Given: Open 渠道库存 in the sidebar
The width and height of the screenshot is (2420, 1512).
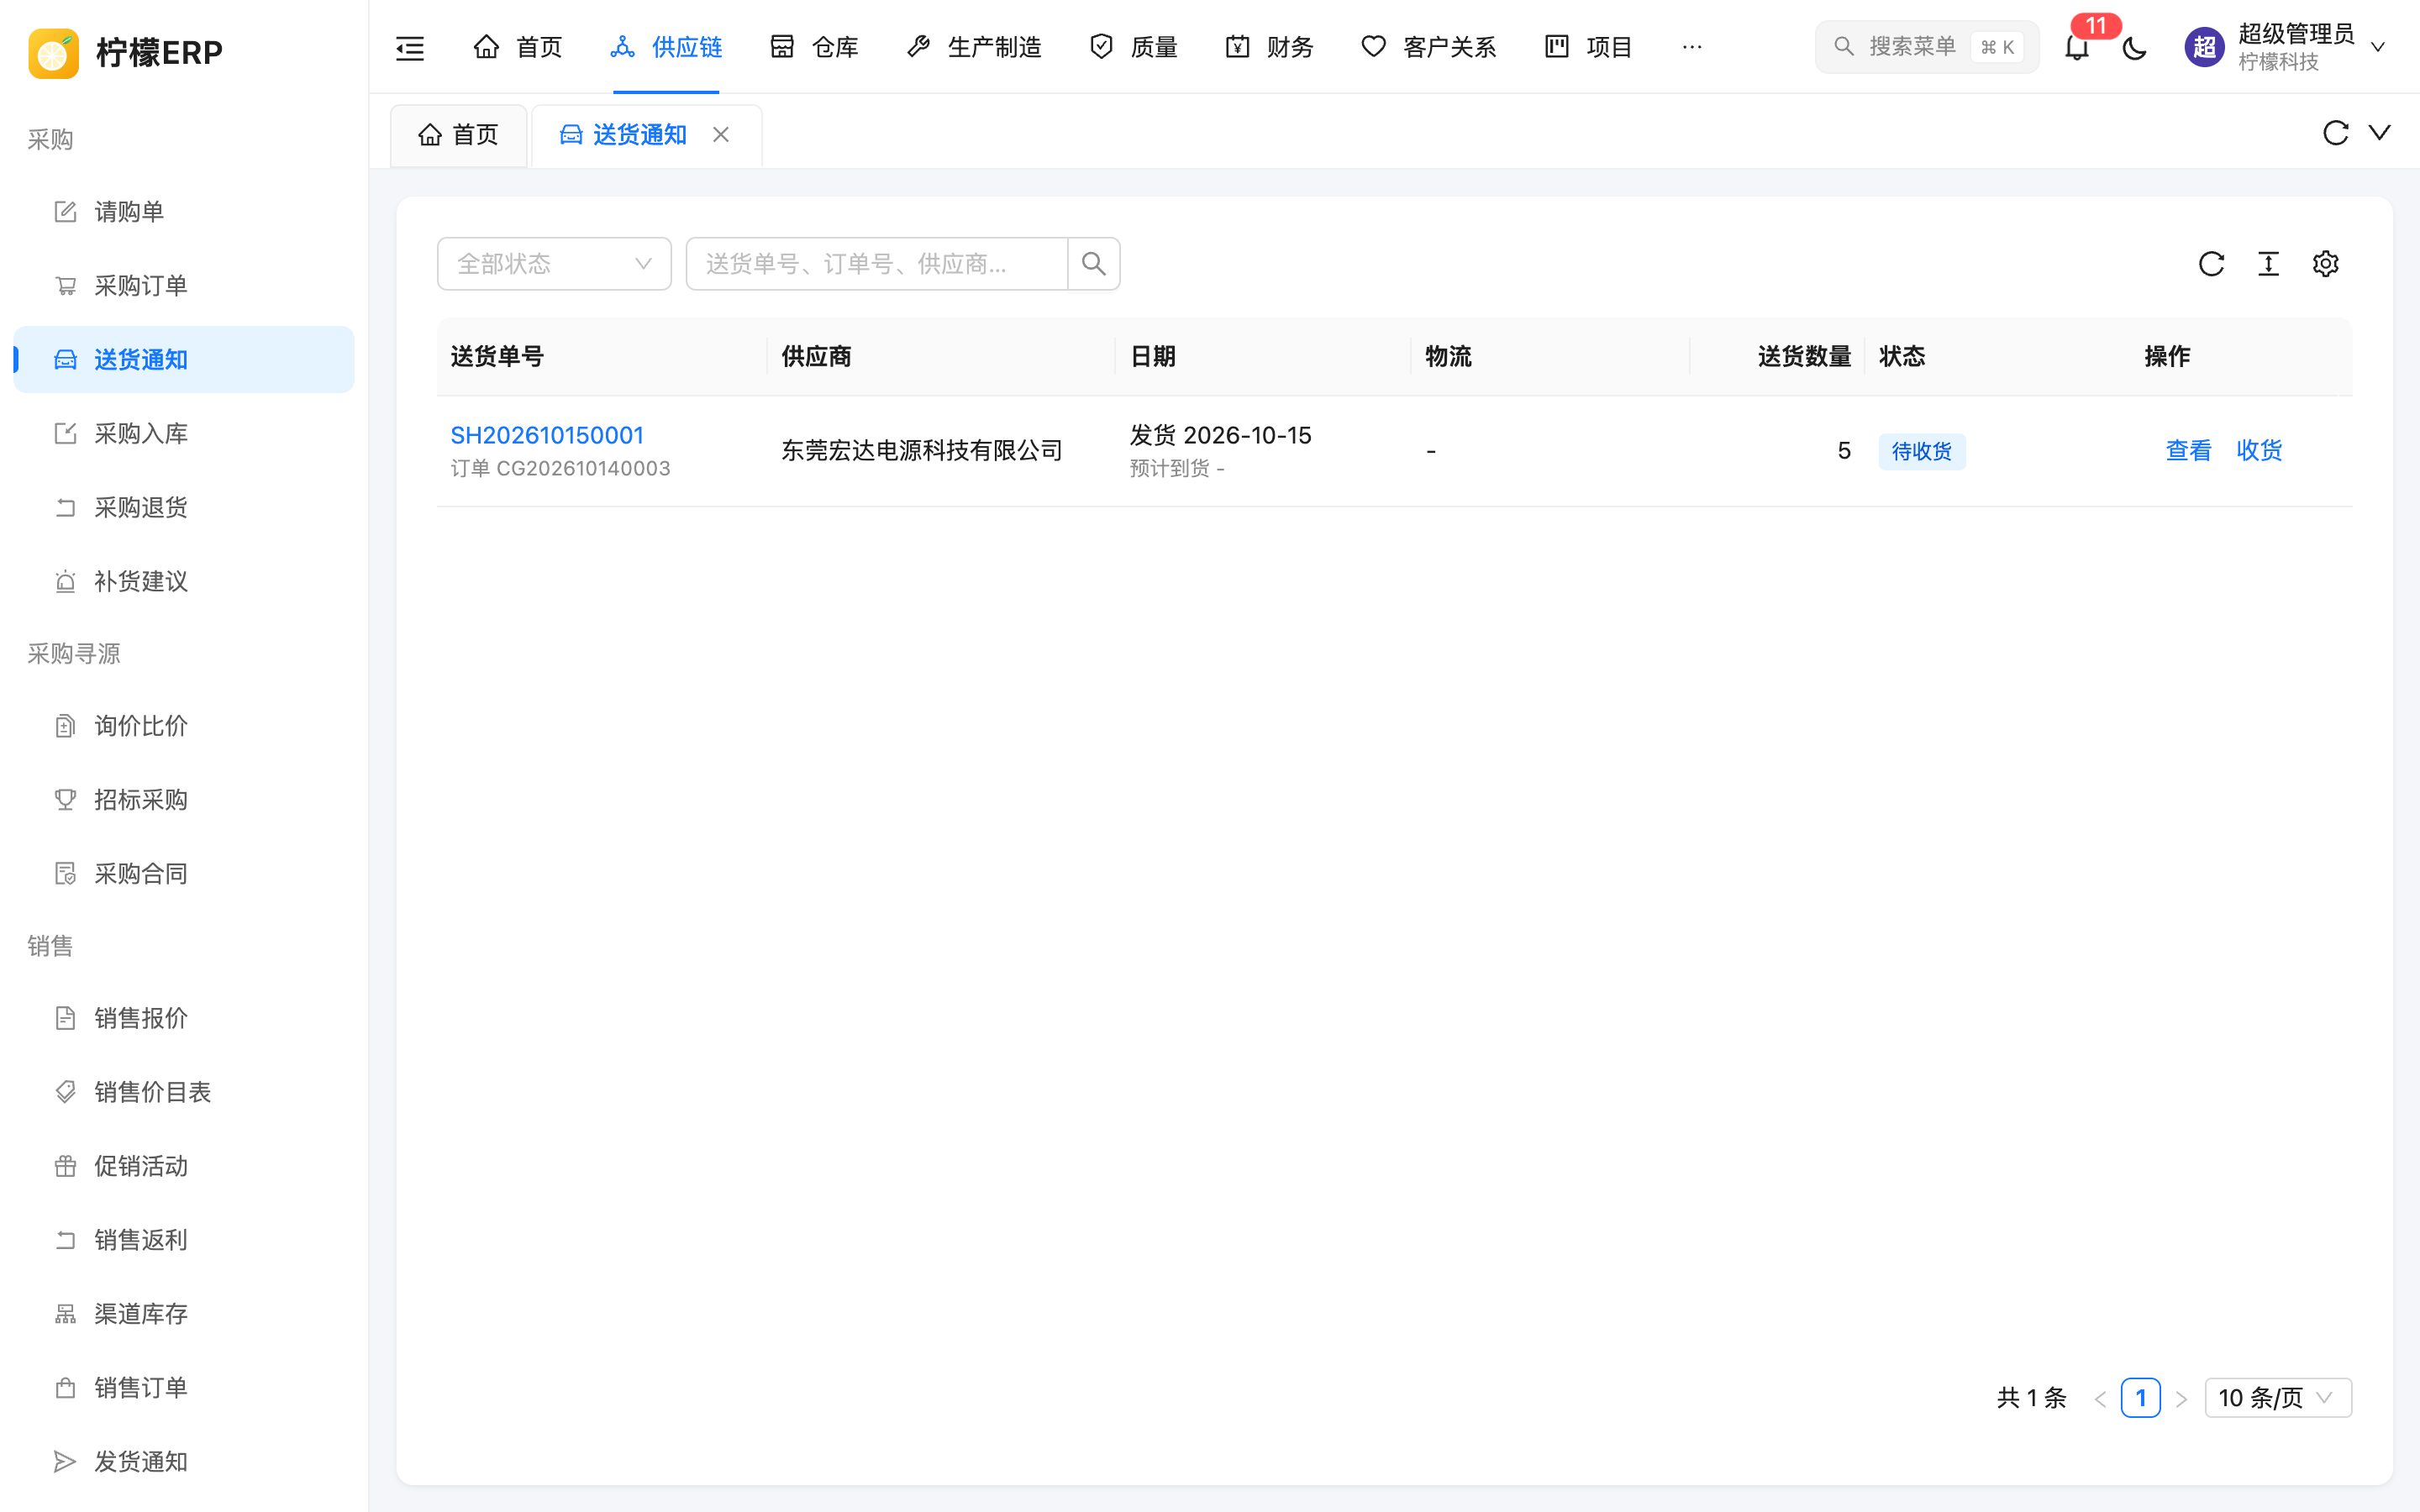Looking at the screenshot, I should tap(184, 1314).
